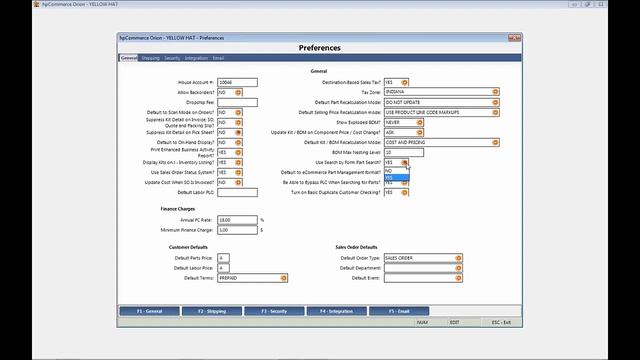The width and height of the screenshot is (640, 360).
Task: Switch to the Integration tab
Action: [196, 58]
